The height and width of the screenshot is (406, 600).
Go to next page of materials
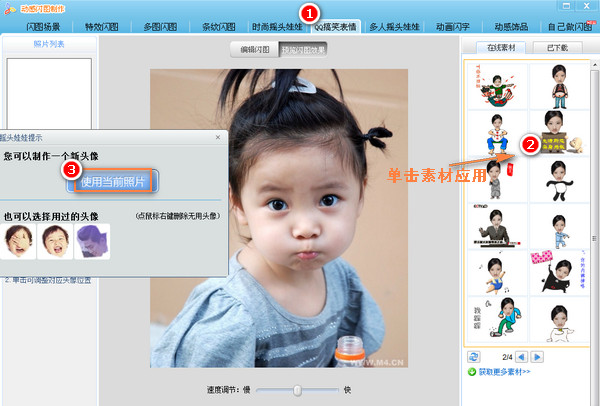(536, 356)
